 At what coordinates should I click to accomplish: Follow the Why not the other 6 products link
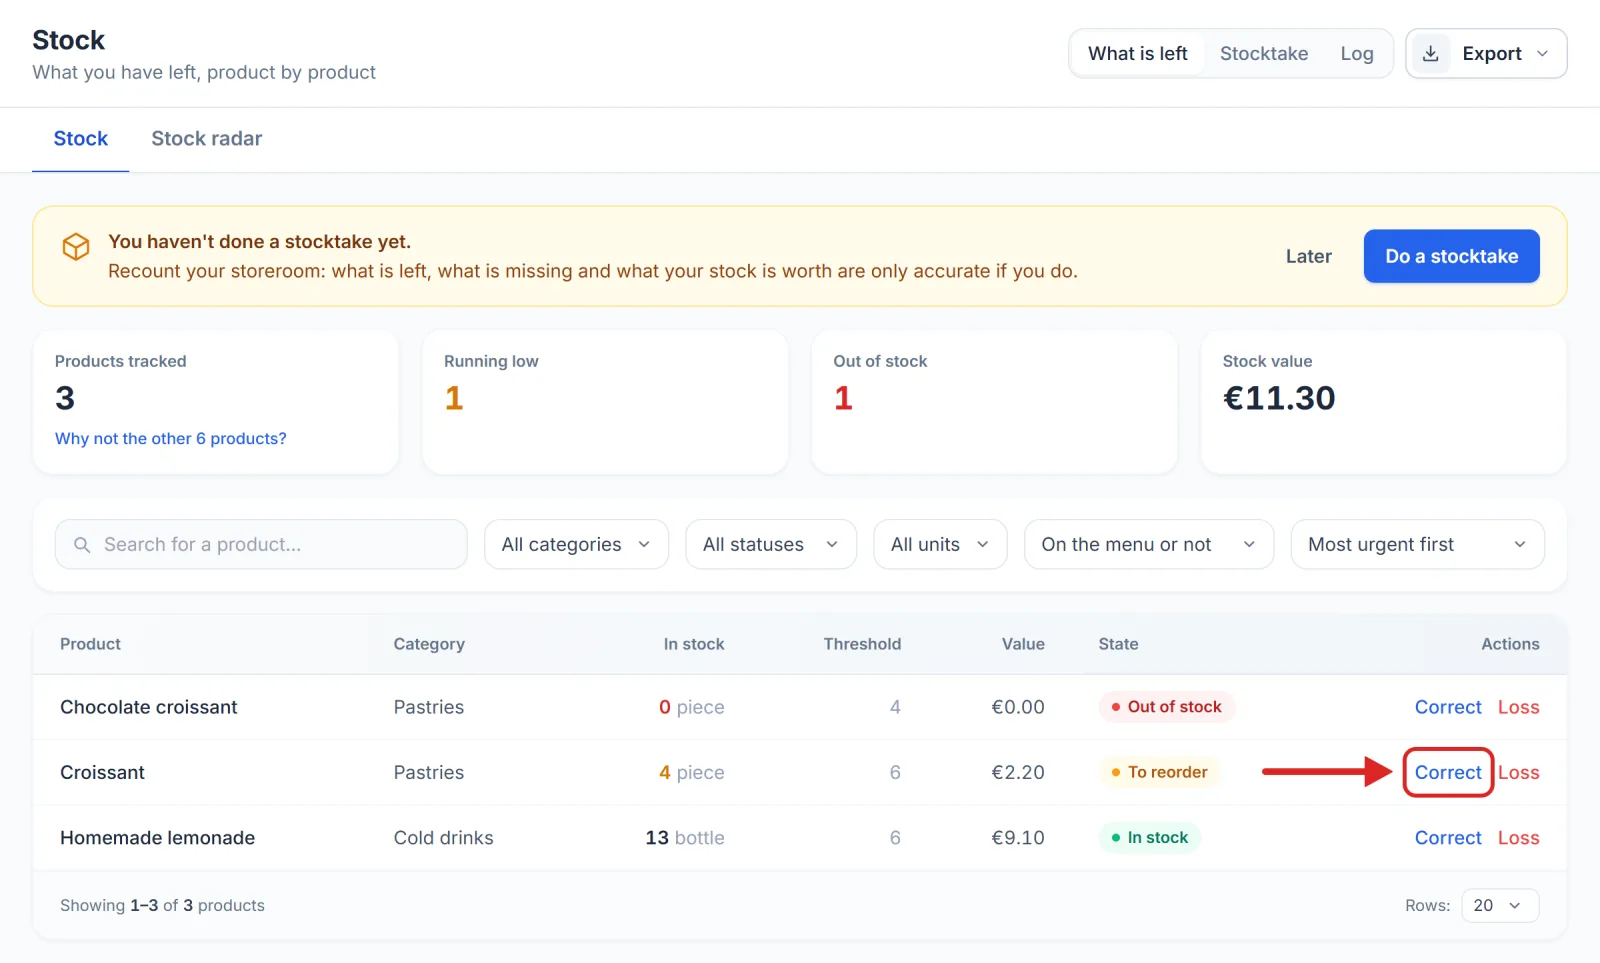click(x=171, y=439)
